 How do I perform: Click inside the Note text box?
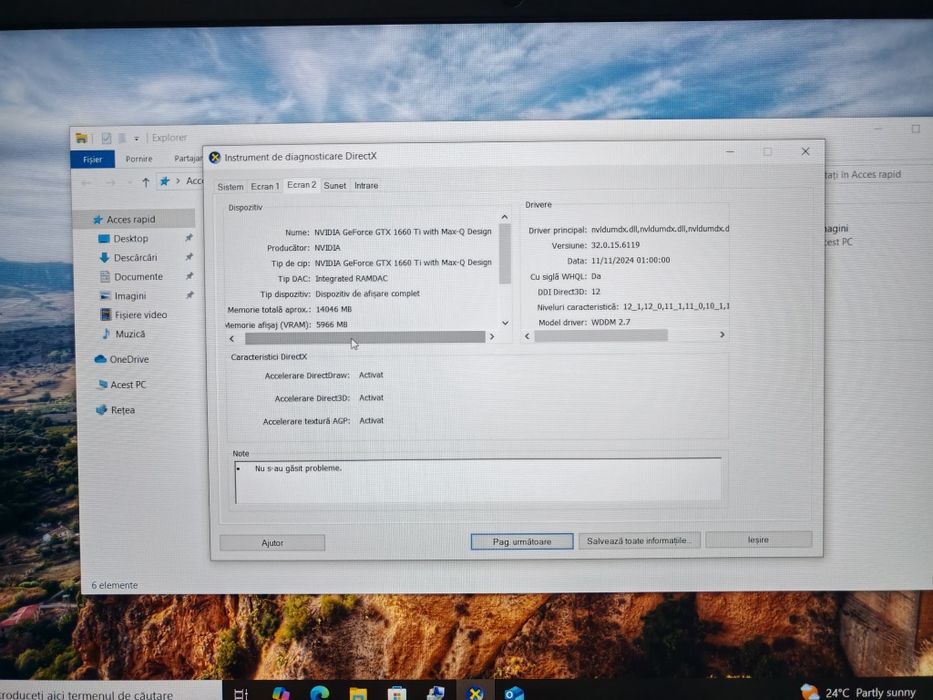tap(479, 480)
